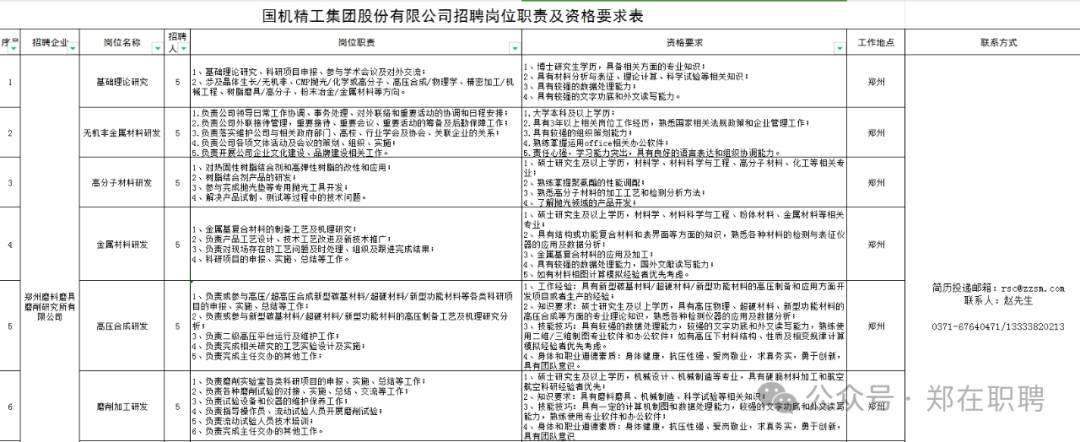Click the 博士研究生学历 qualification cell
Screen dimensions: 1080x442
684,81
